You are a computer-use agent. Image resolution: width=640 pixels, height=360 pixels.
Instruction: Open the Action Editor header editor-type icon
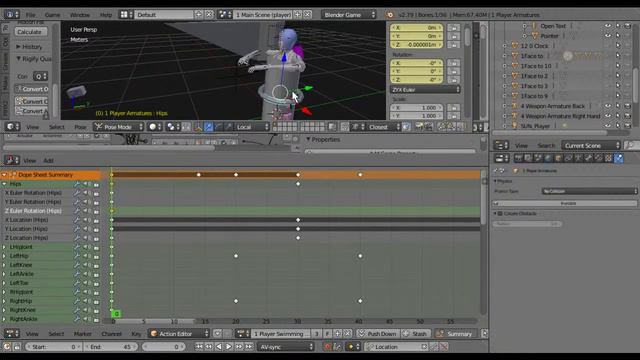pyautogui.click(x=12, y=333)
